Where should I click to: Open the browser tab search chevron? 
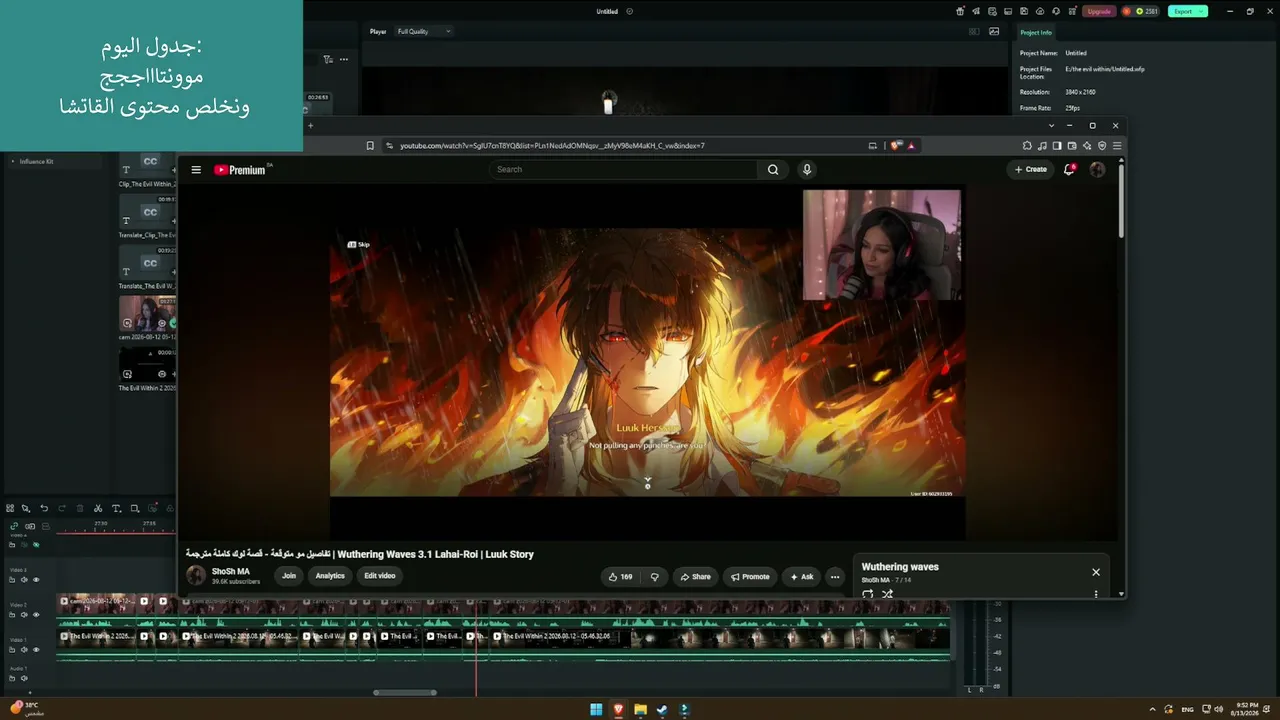point(1051,126)
